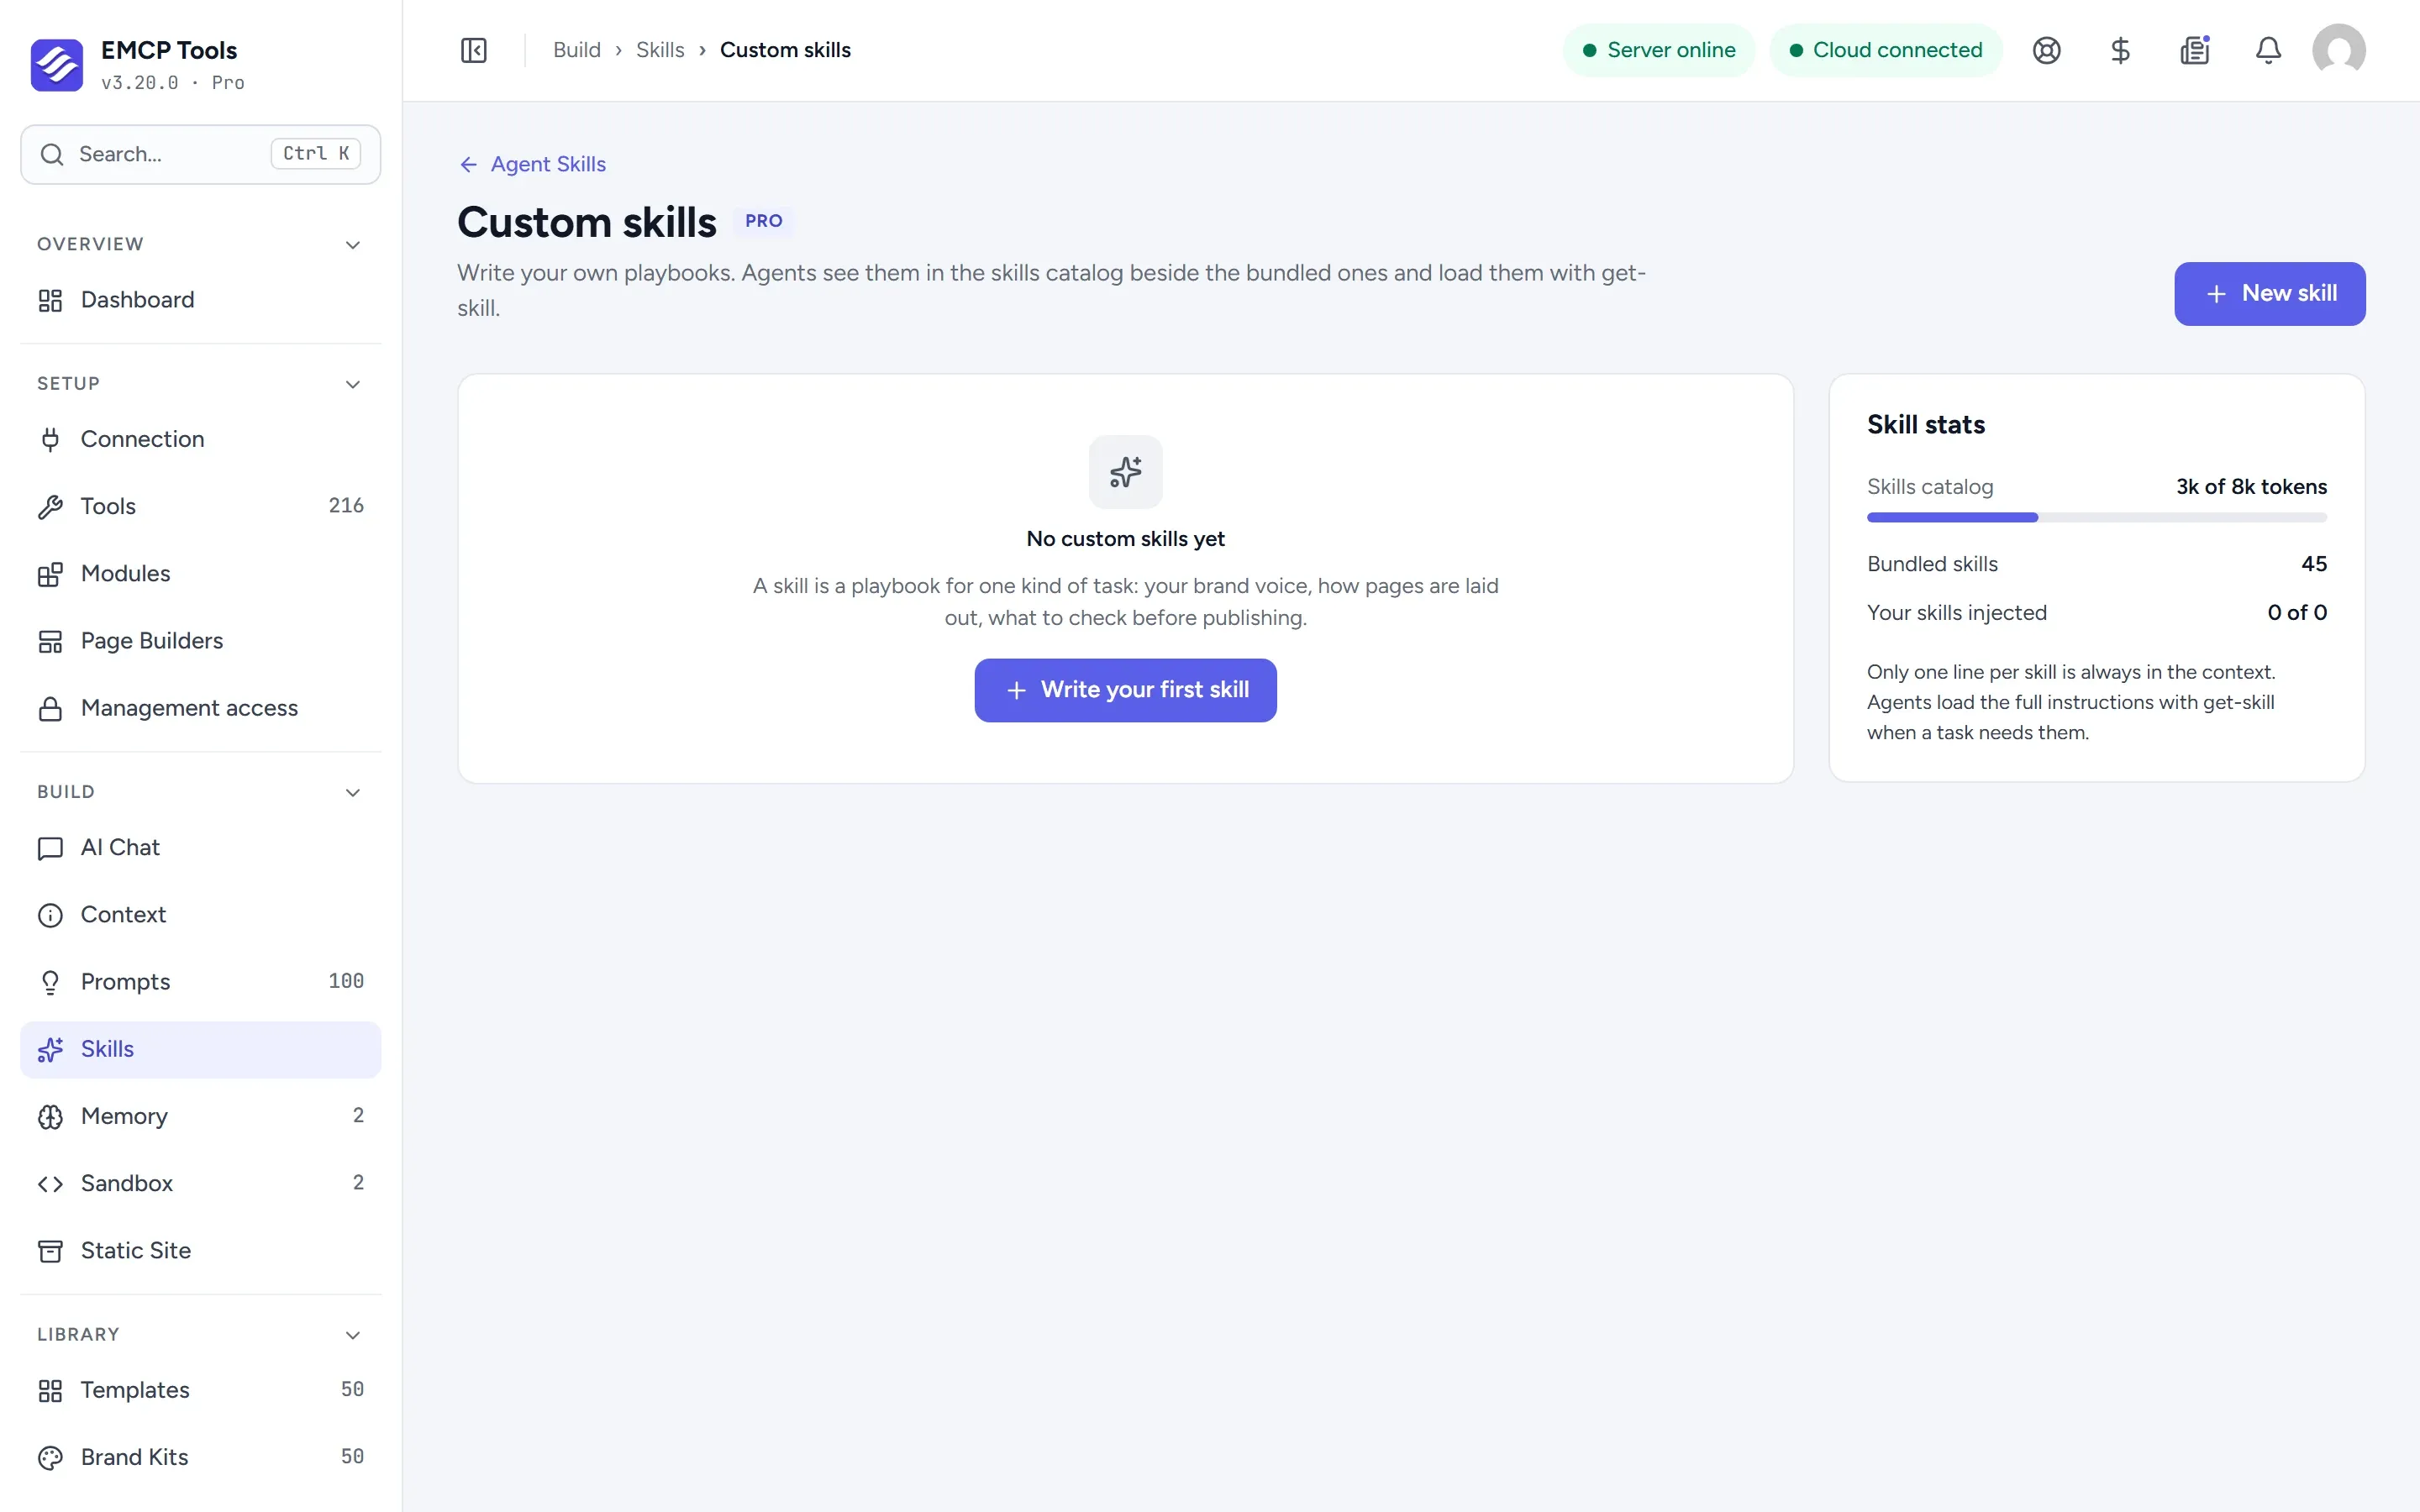Open Sandbox in sidebar

(x=200, y=1183)
